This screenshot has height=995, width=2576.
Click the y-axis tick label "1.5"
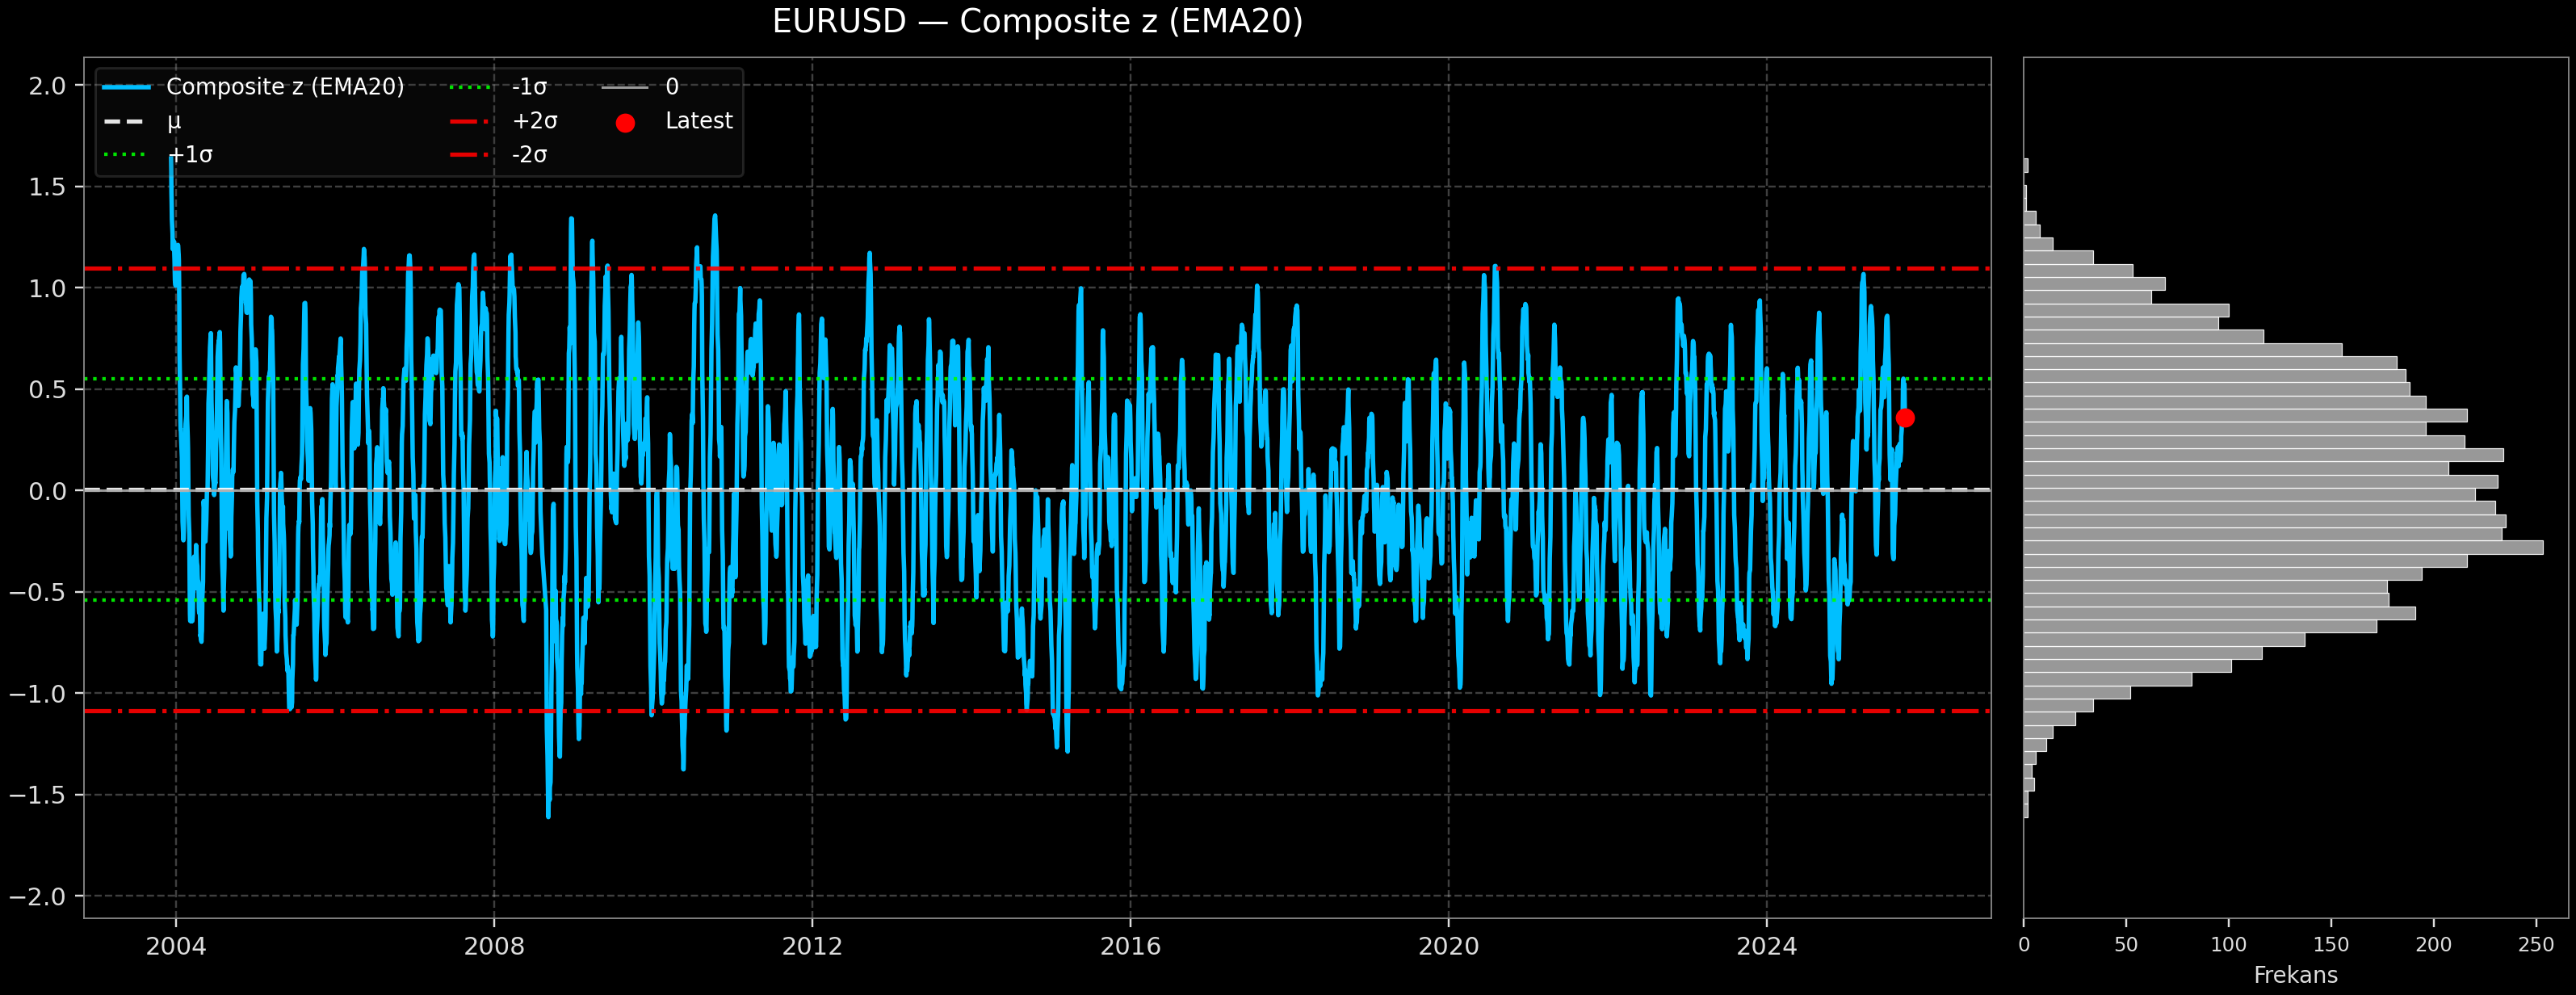coord(47,187)
